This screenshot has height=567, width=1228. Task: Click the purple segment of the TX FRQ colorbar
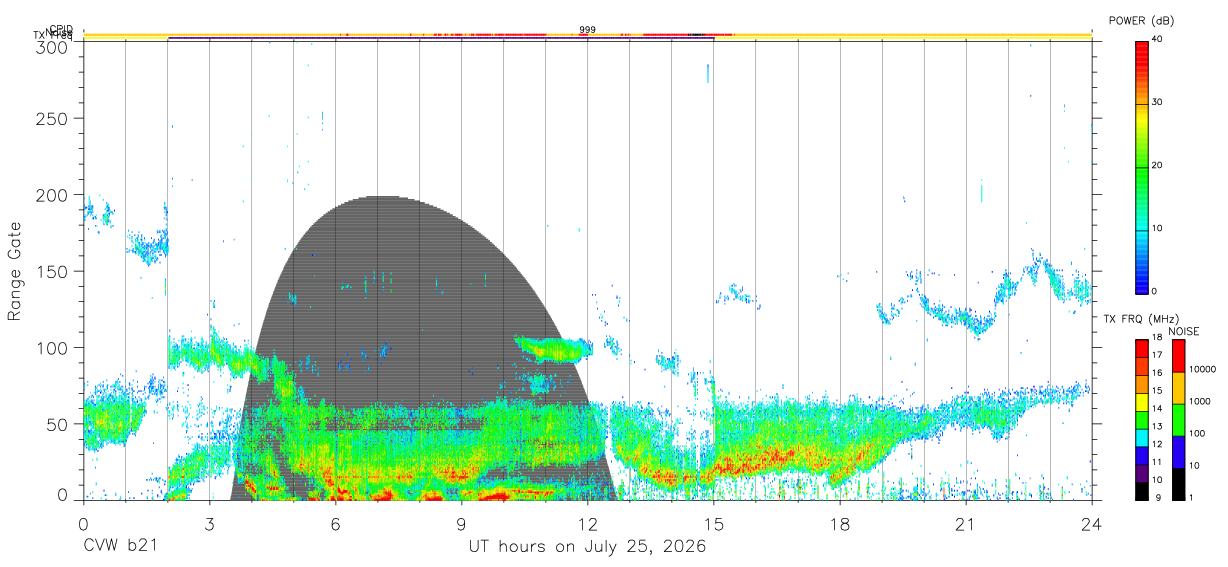(x=1141, y=473)
